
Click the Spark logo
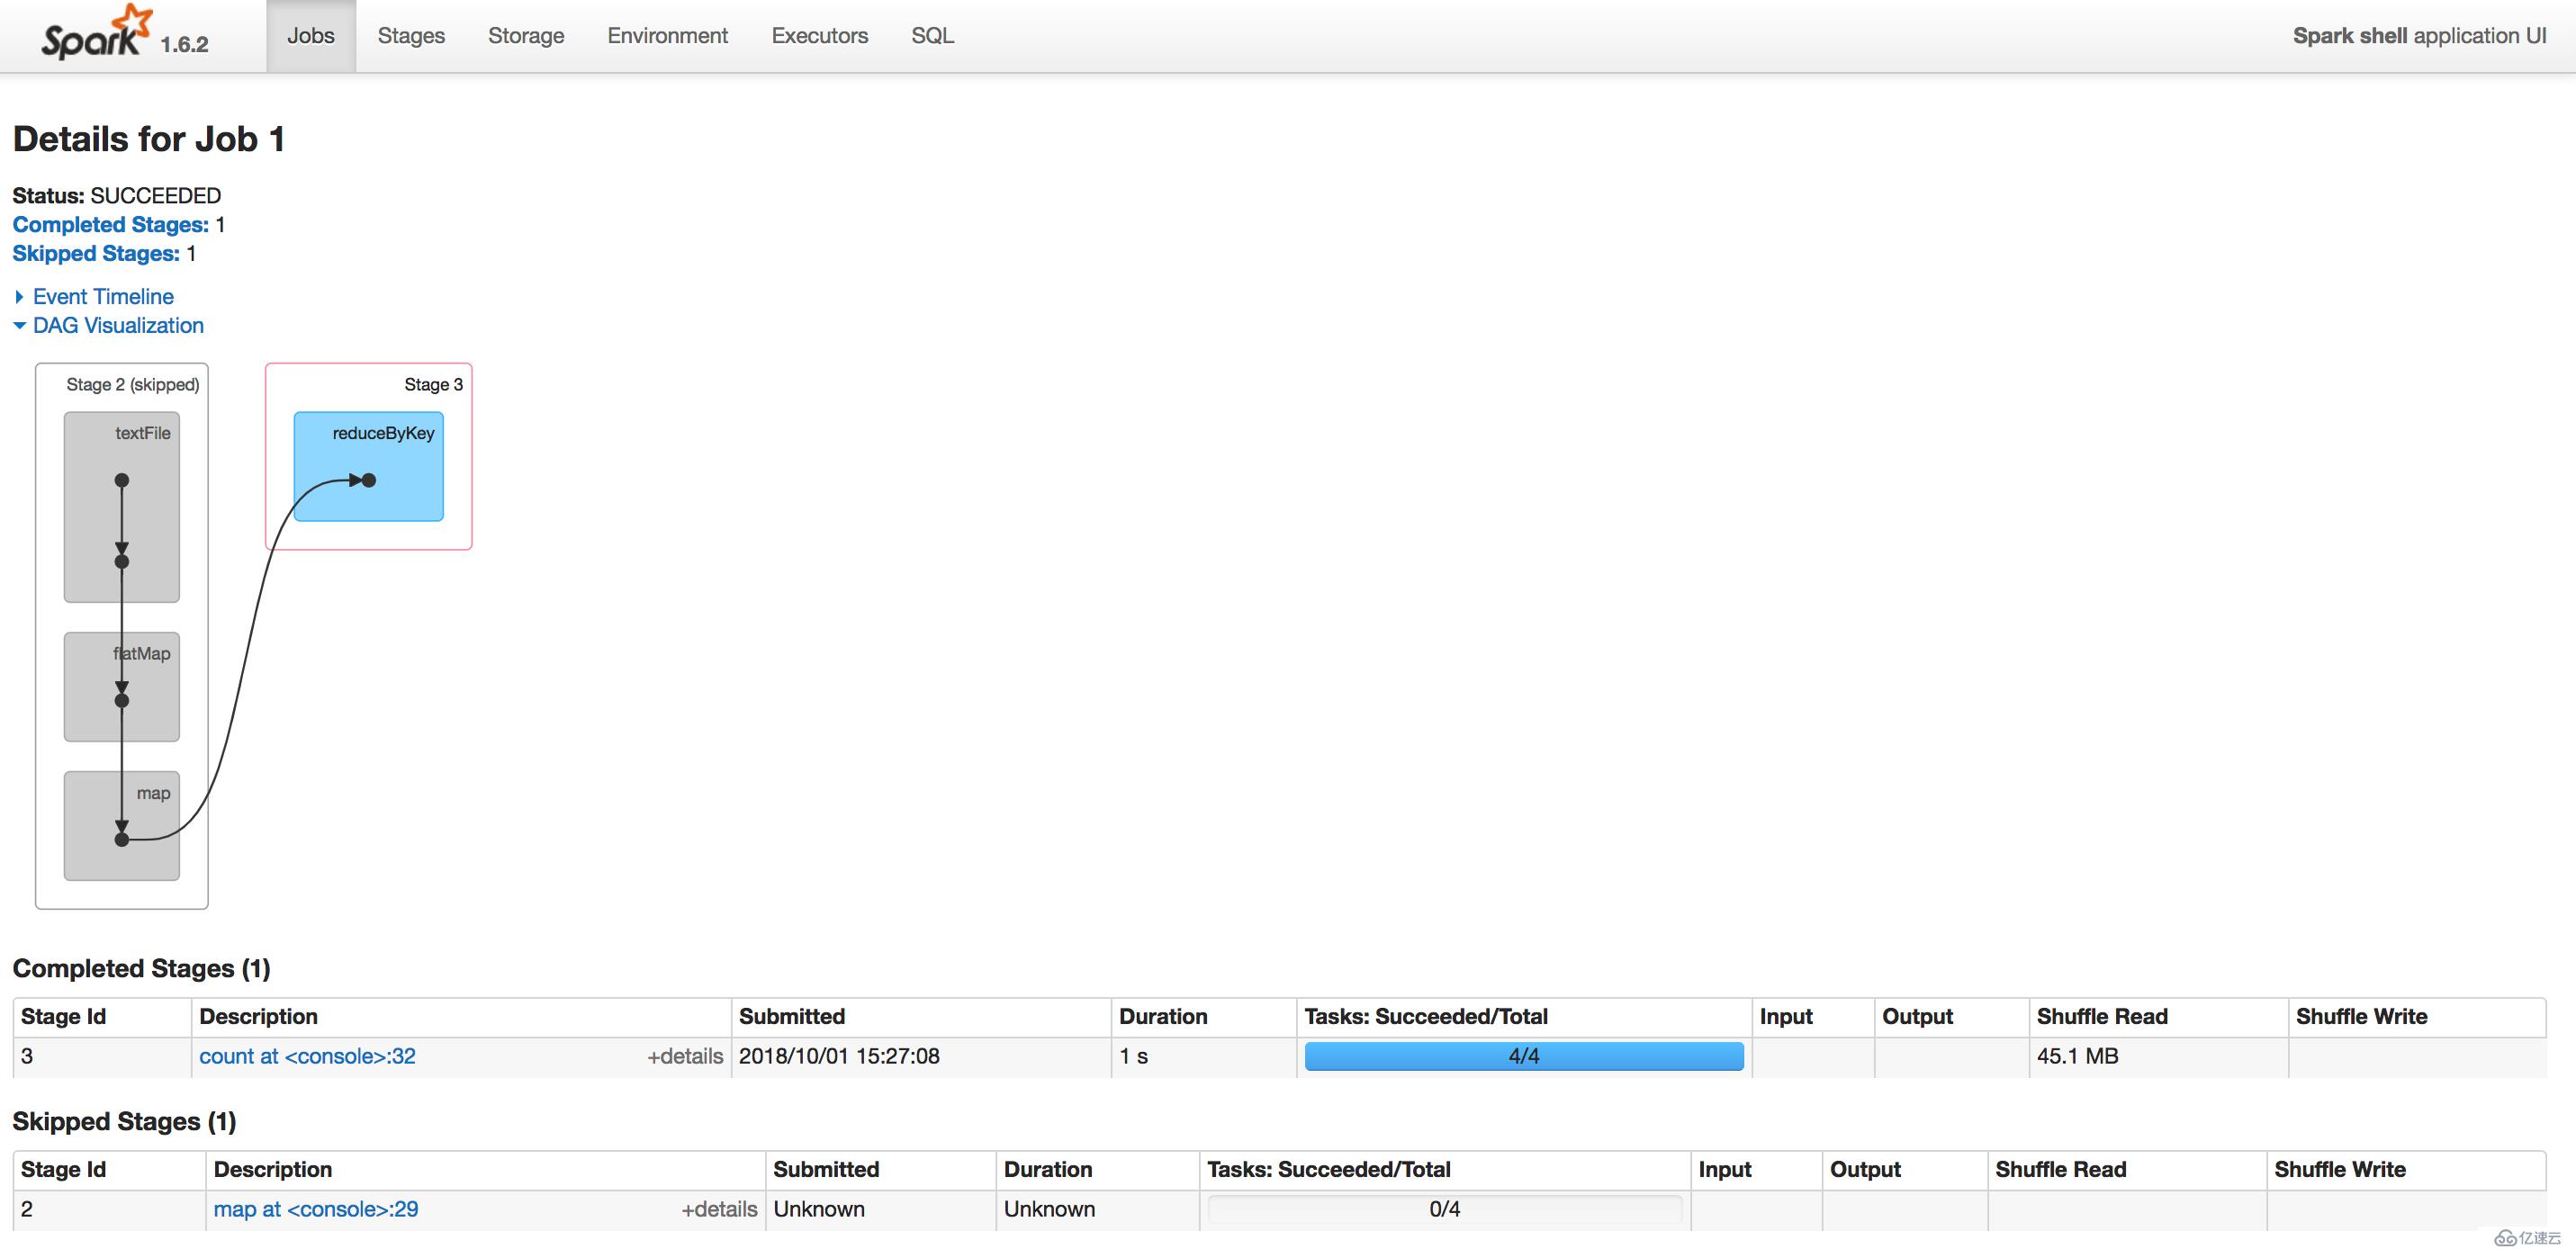[x=96, y=32]
